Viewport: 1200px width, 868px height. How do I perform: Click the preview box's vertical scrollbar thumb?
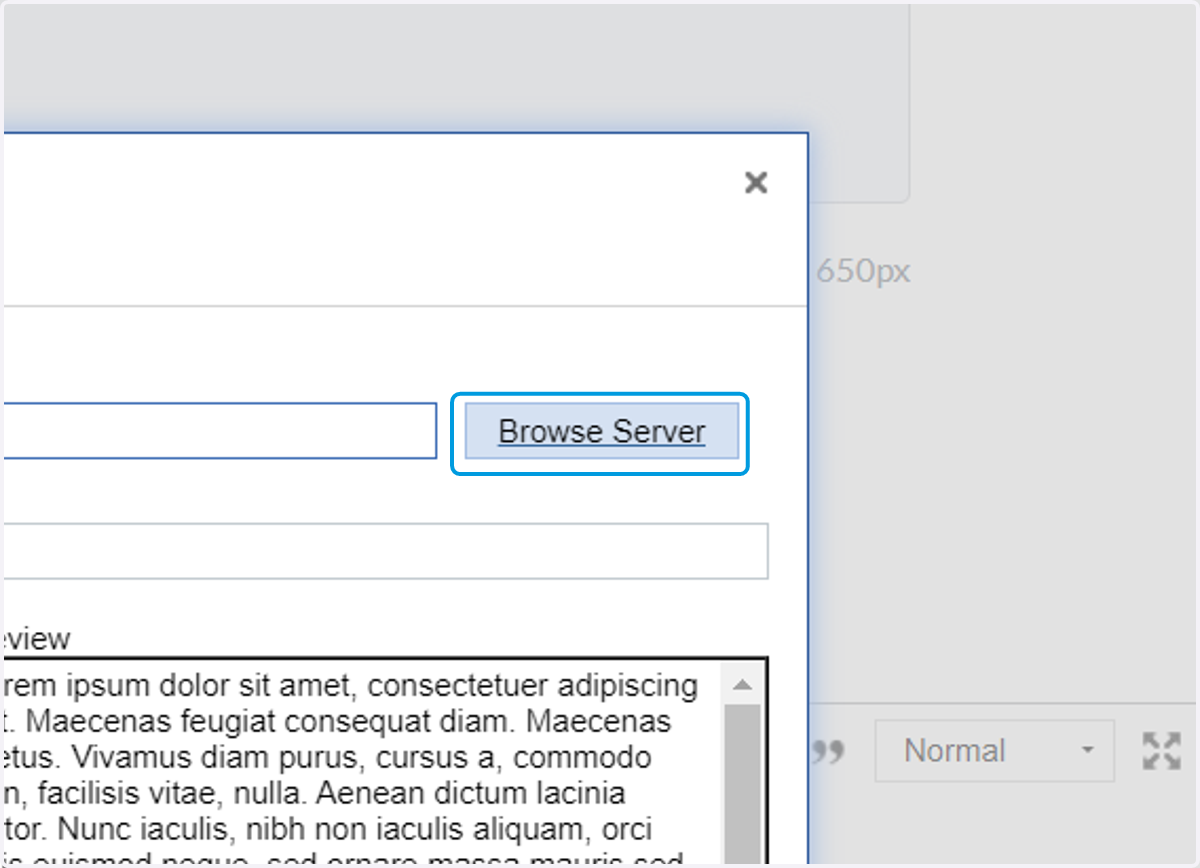pyautogui.click(x=742, y=786)
